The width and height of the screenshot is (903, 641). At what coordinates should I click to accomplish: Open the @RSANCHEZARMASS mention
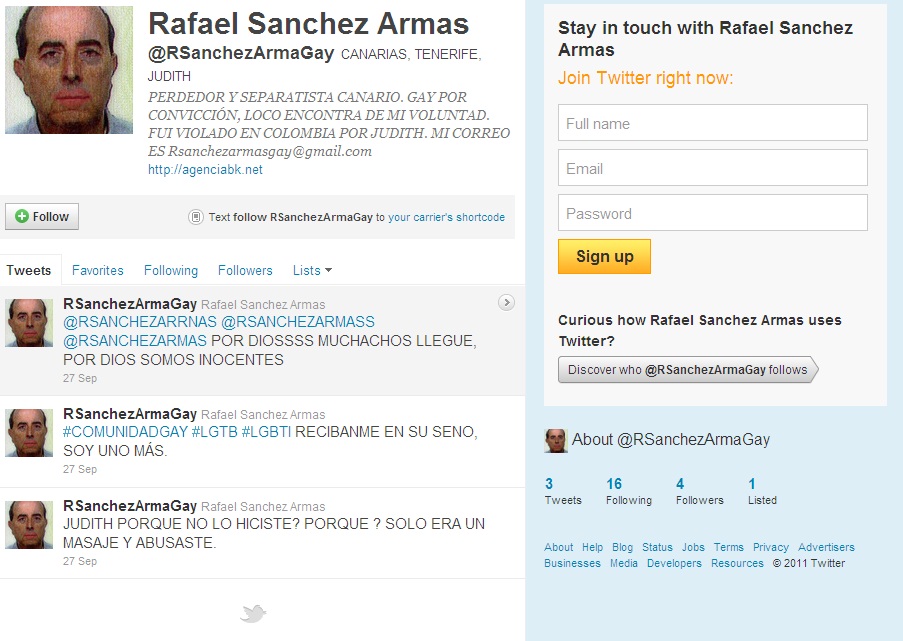tap(298, 321)
